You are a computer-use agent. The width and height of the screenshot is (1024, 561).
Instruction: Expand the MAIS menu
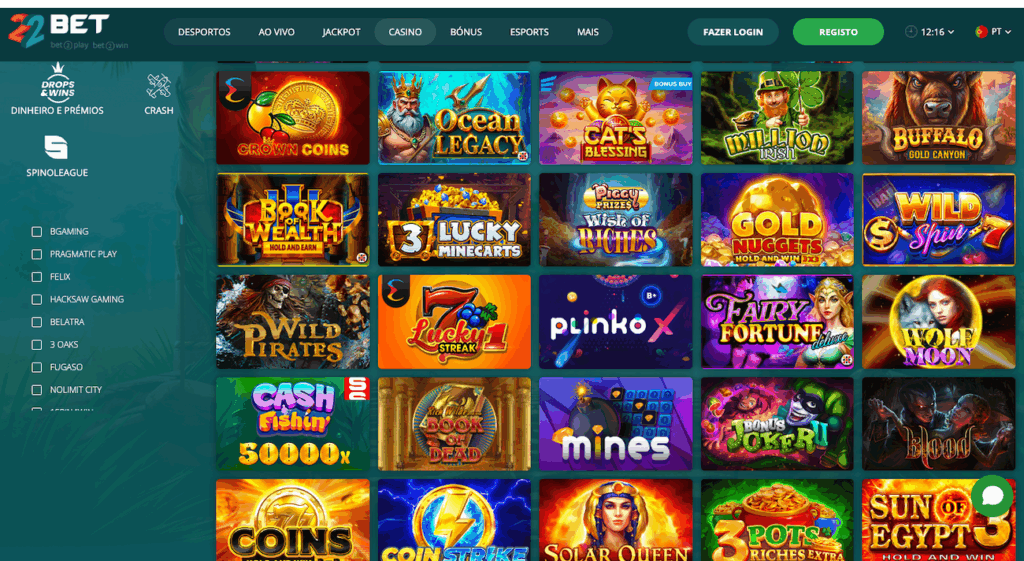point(588,32)
